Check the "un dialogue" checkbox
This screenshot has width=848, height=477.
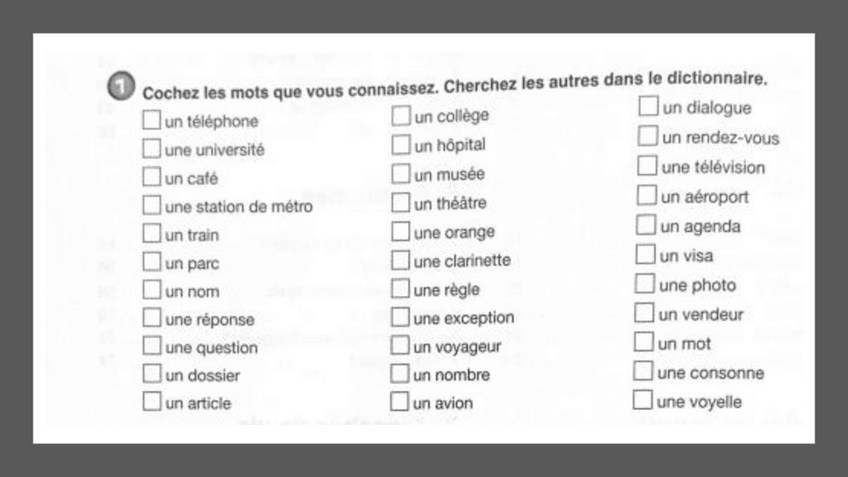(648, 106)
